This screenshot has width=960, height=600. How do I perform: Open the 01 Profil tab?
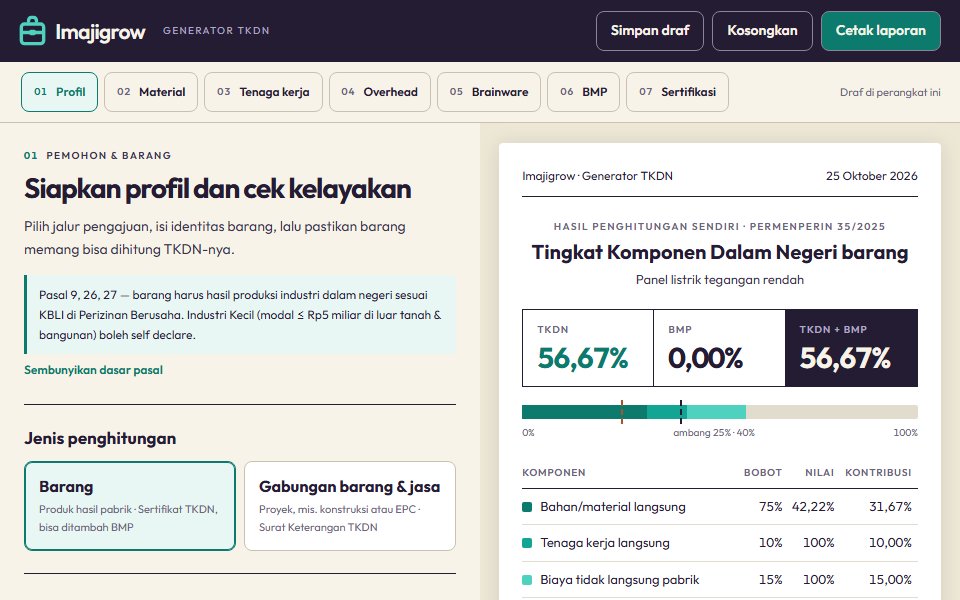pyautogui.click(x=59, y=92)
